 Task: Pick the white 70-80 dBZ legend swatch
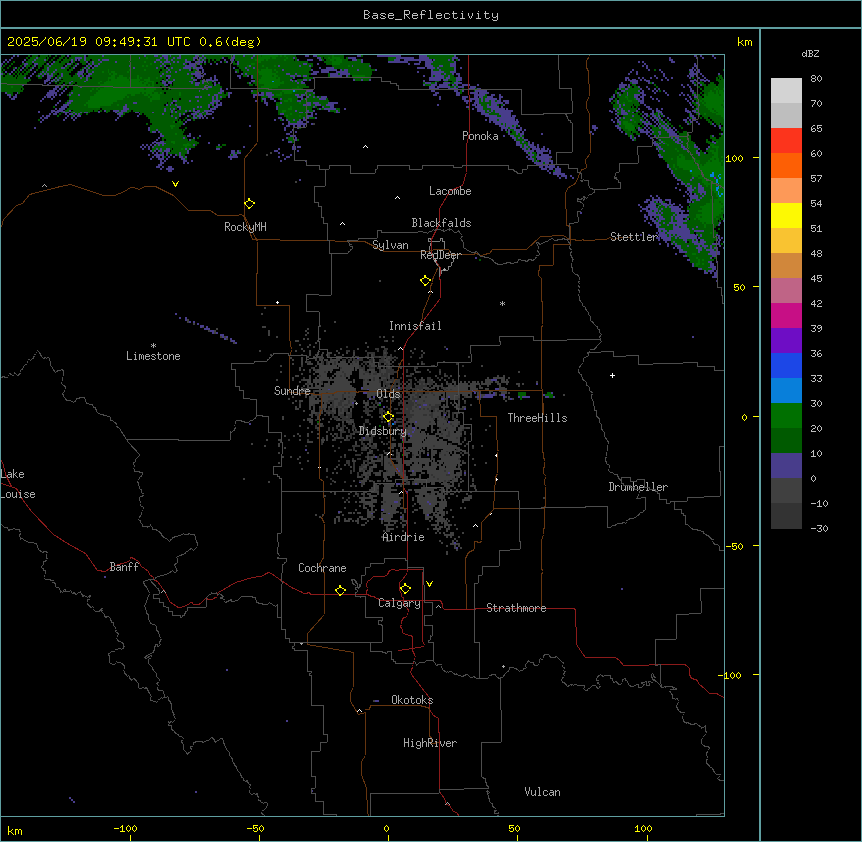pos(786,91)
